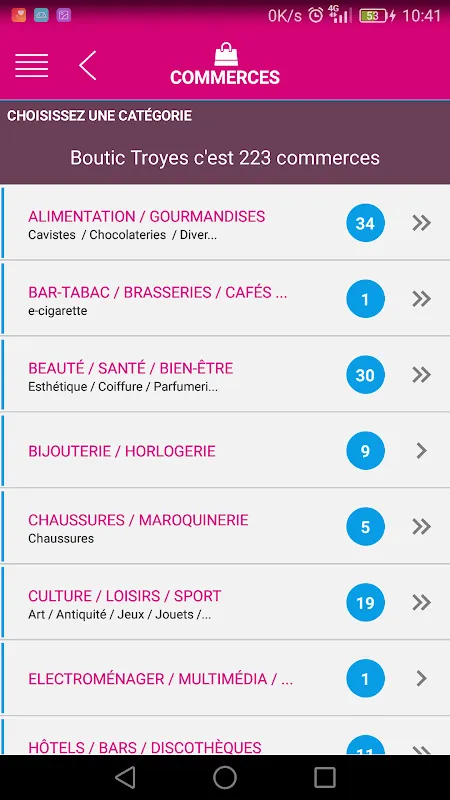Tap the battery indicator in status bar

374,16
